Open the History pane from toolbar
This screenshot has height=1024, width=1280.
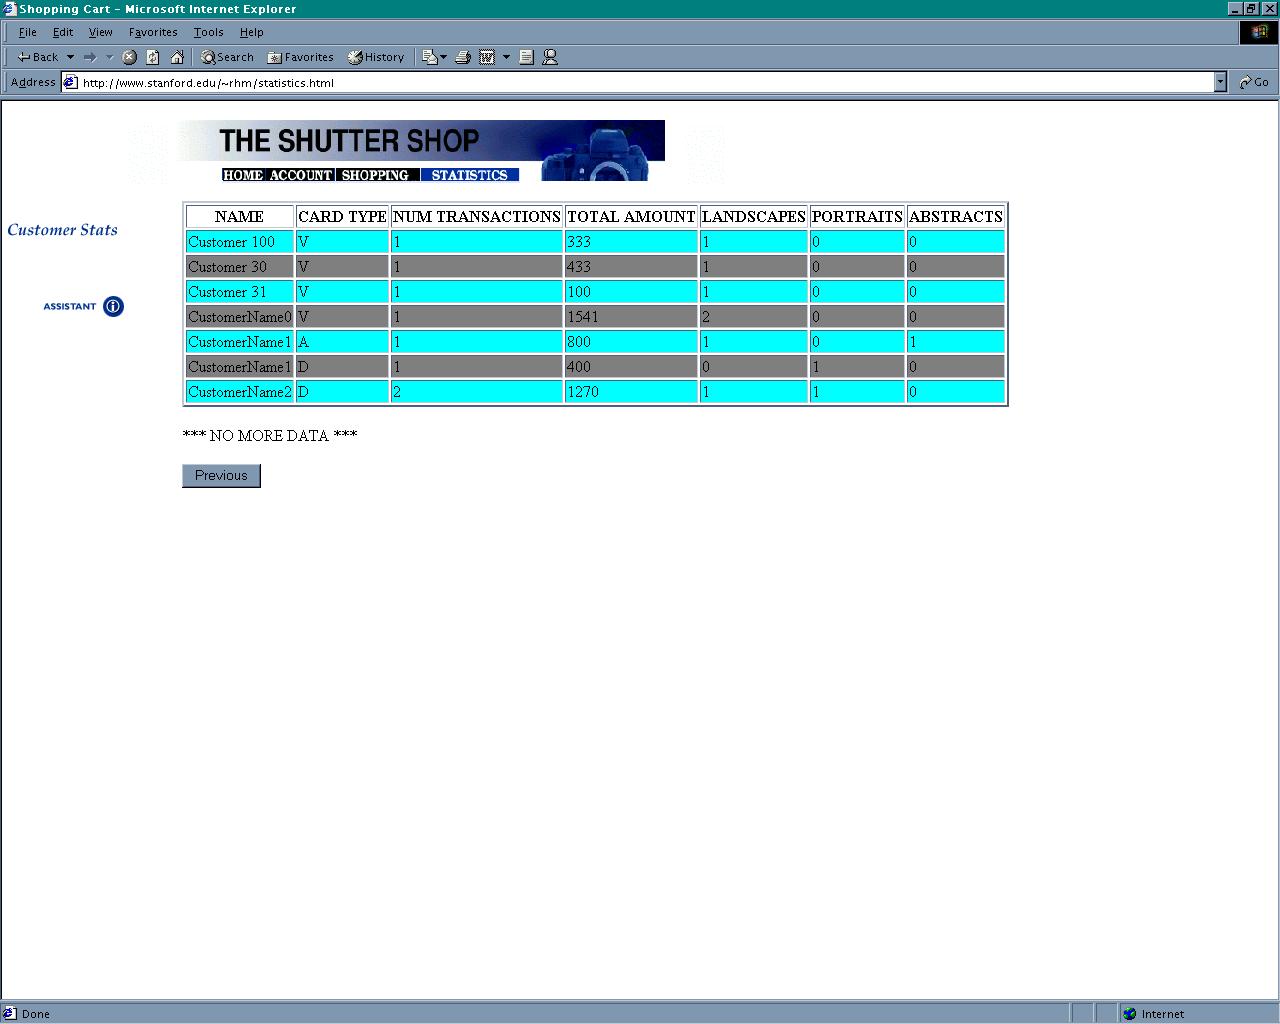[376, 57]
